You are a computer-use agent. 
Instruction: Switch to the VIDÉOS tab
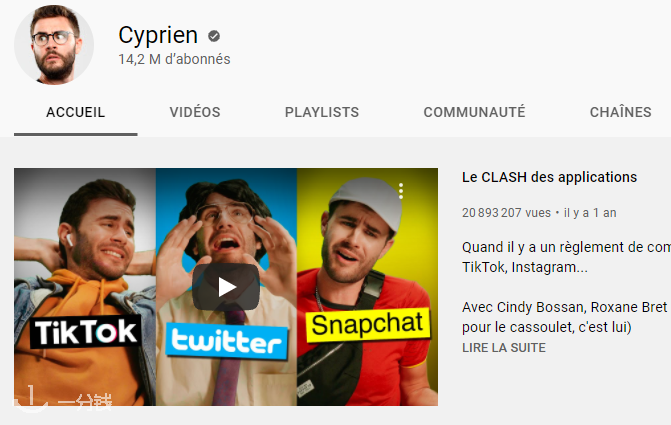[x=195, y=112]
